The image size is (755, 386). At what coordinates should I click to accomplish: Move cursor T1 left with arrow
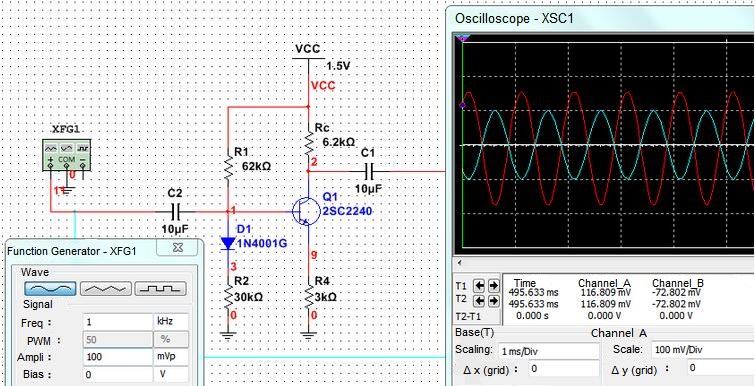tap(479, 285)
